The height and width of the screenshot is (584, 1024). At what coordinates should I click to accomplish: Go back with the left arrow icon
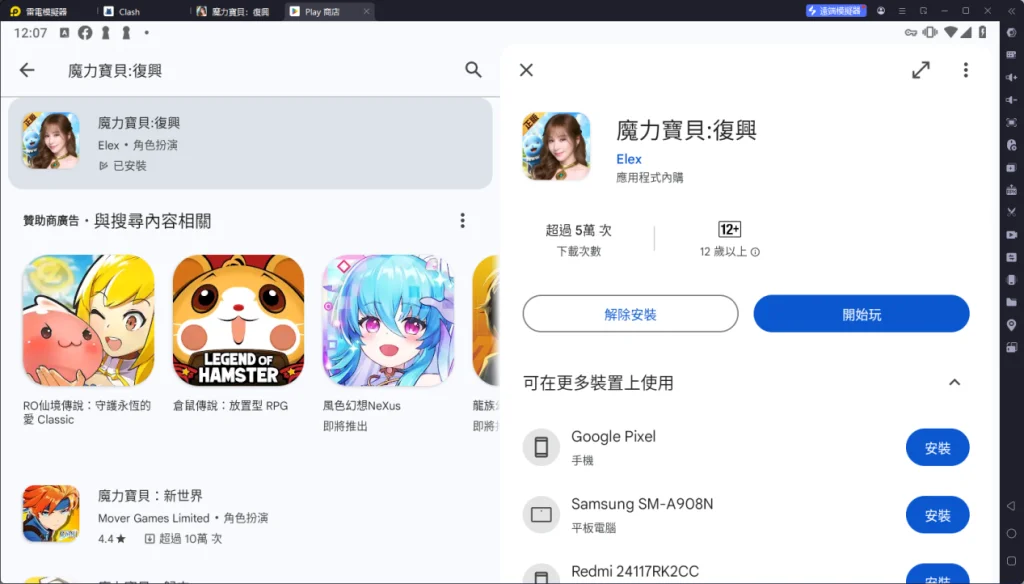point(27,70)
